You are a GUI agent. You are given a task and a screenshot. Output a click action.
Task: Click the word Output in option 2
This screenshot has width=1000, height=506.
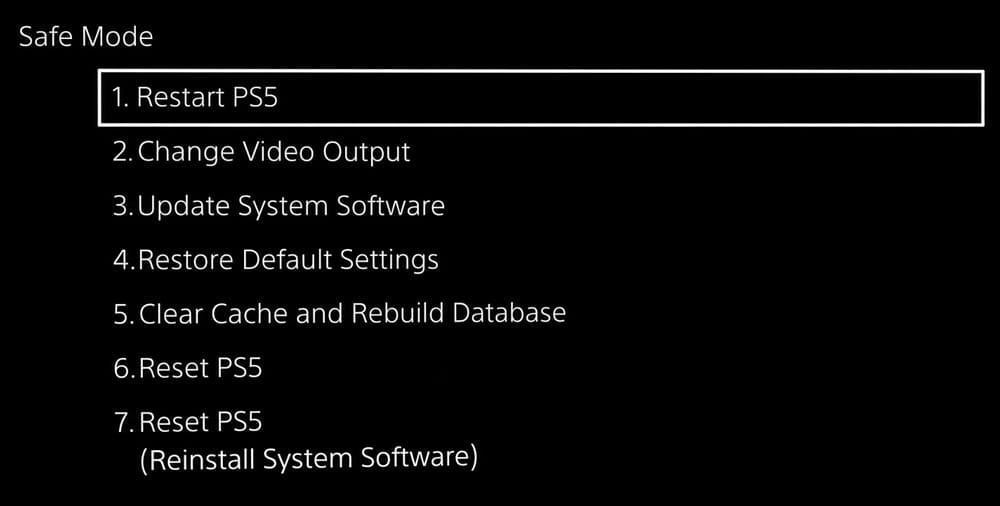pyautogui.click(x=366, y=153)
